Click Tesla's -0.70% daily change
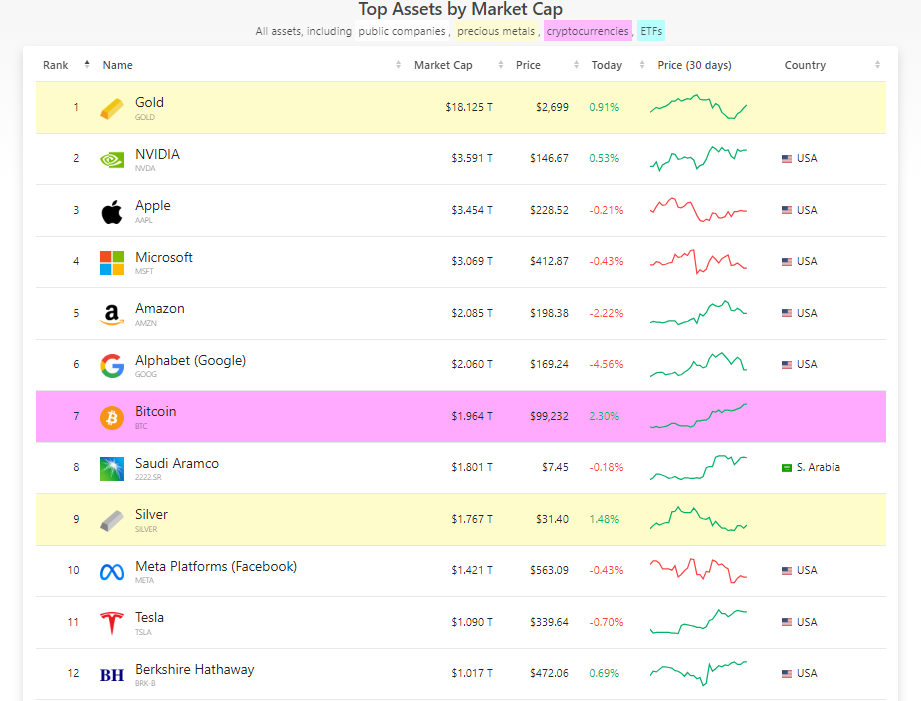Image resolution: width=921 pixels, height=701 pixels. [606, 622]
